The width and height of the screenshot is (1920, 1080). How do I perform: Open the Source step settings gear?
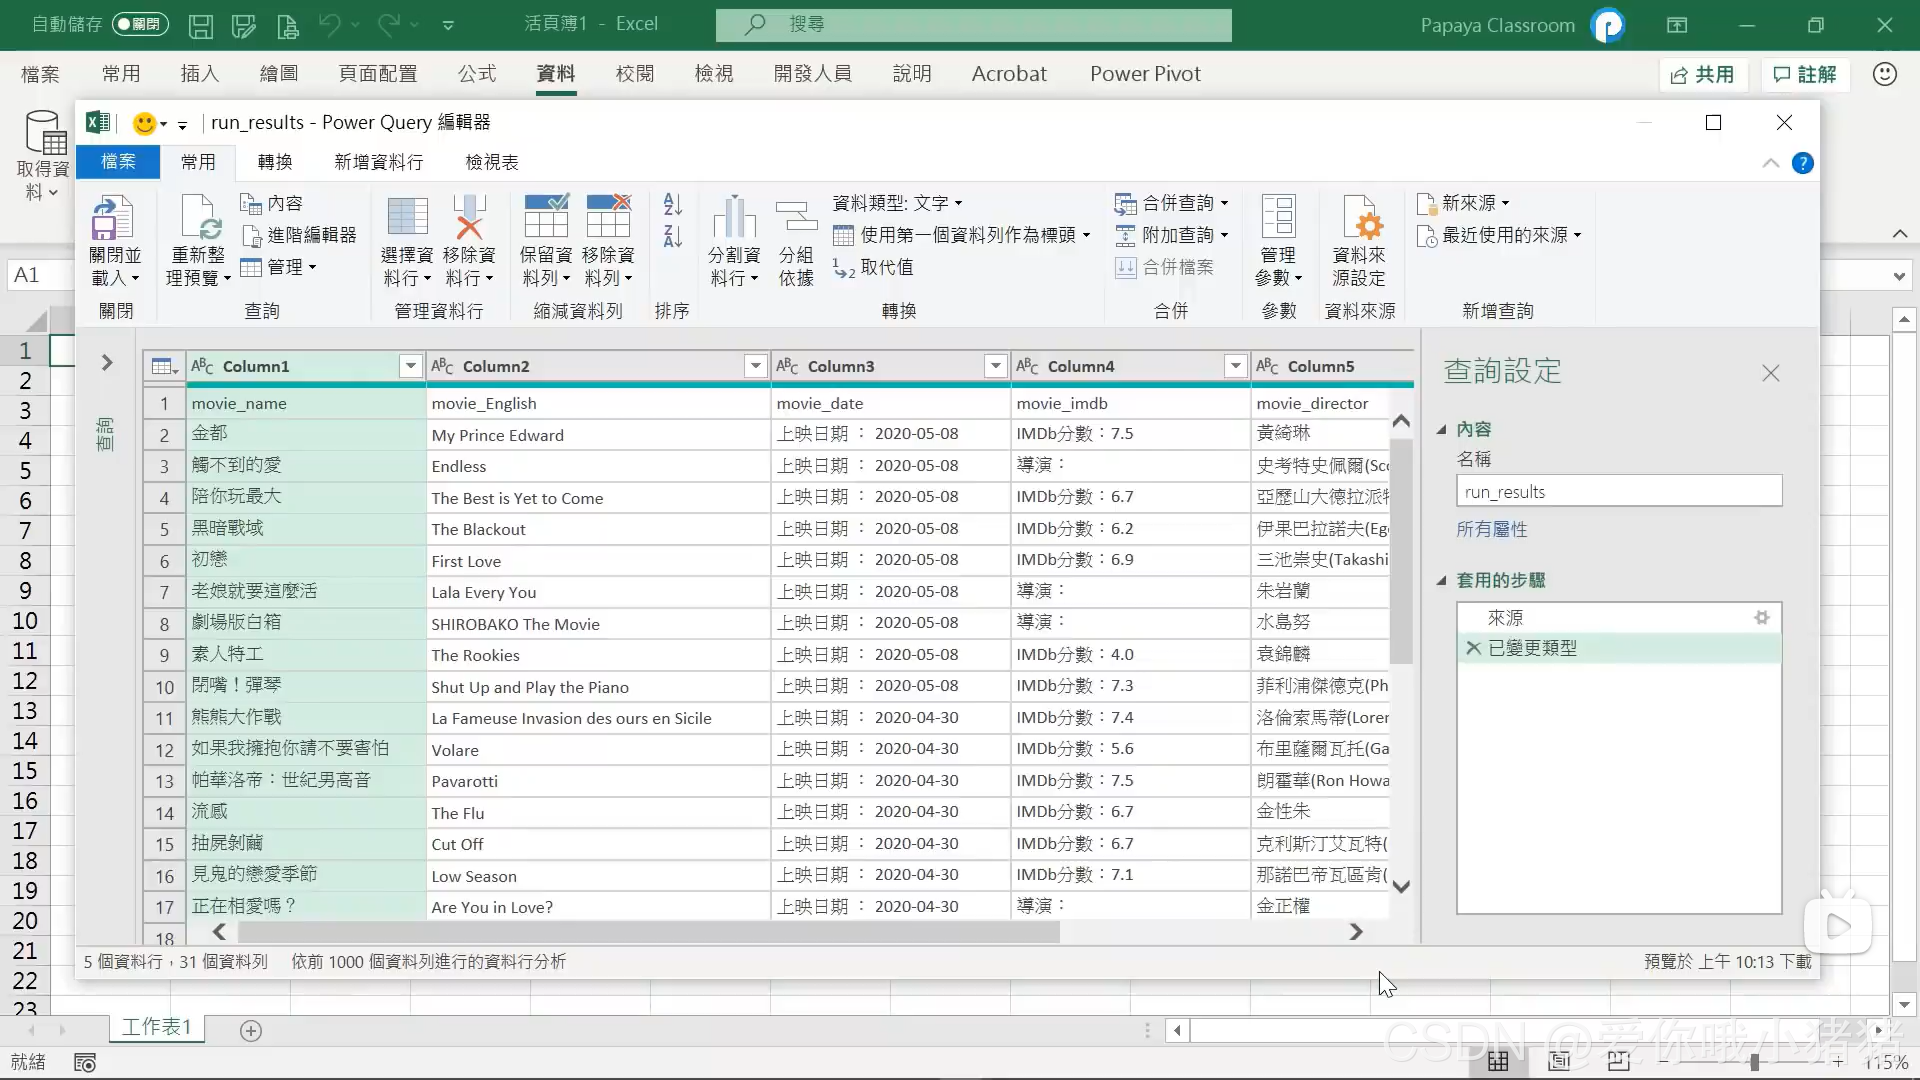(x=1762, y=618)
